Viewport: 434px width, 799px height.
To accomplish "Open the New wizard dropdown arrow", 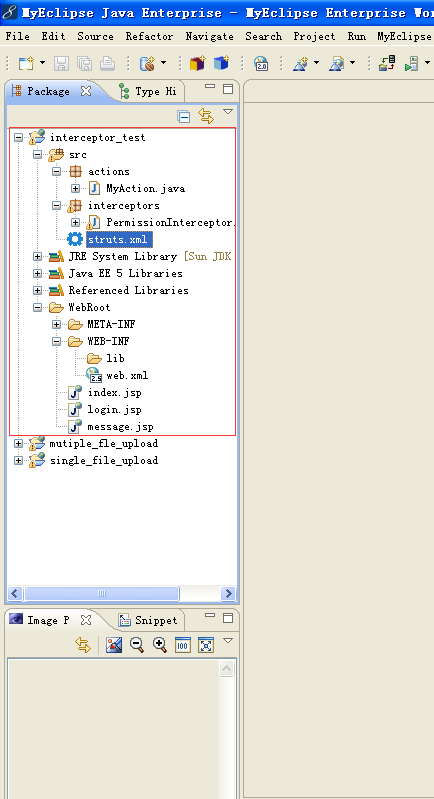I will click(42, 63).
